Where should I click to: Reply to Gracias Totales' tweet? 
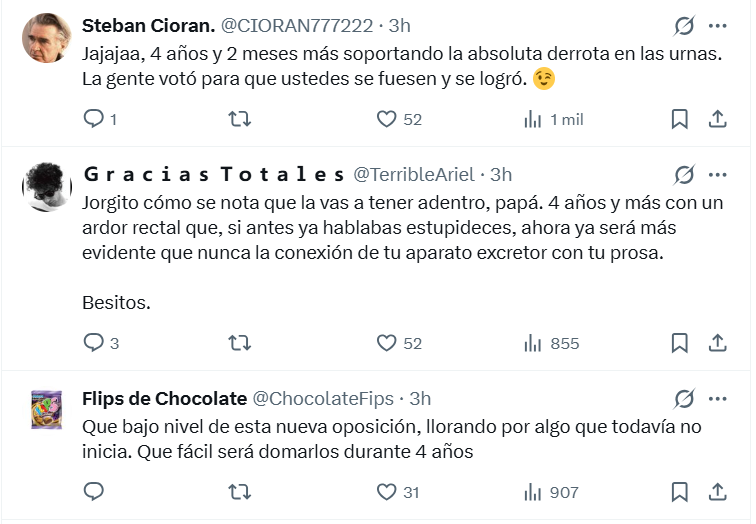pyautogui.click(x=94, y=343)
